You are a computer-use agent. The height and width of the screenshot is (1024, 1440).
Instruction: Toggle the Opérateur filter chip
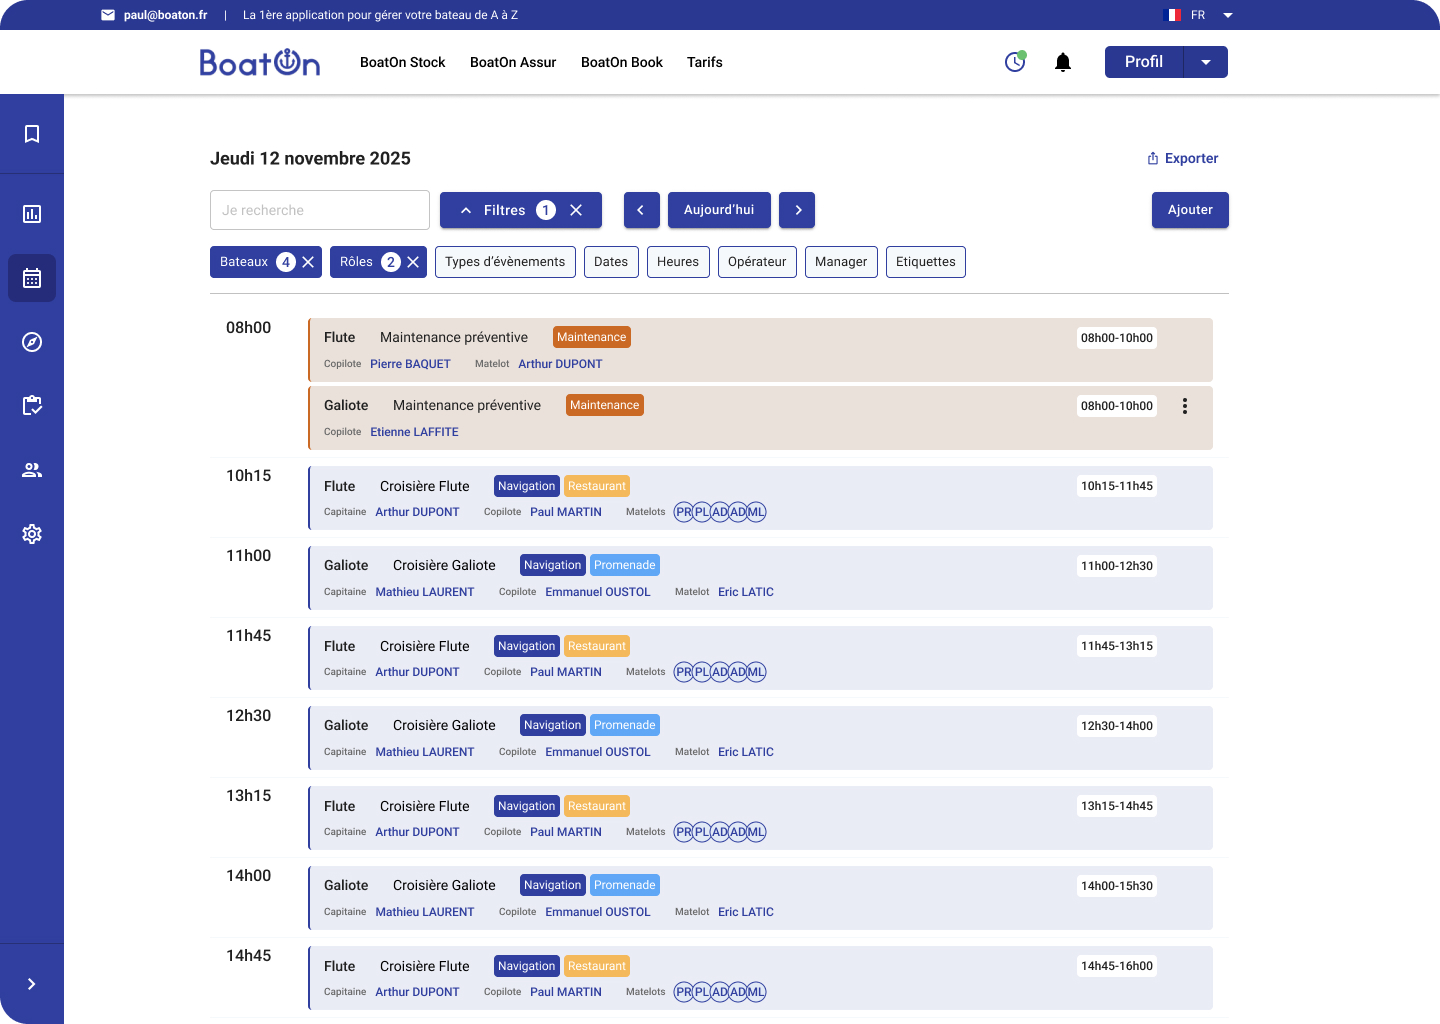pos(757,261)
